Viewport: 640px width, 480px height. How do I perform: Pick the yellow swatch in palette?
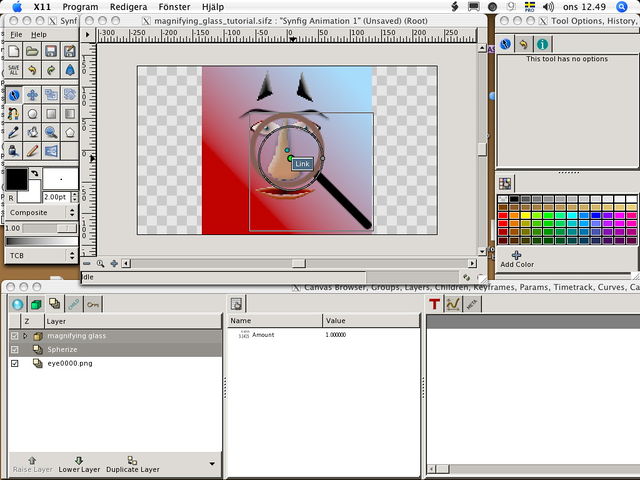click(x=526, y=216)
